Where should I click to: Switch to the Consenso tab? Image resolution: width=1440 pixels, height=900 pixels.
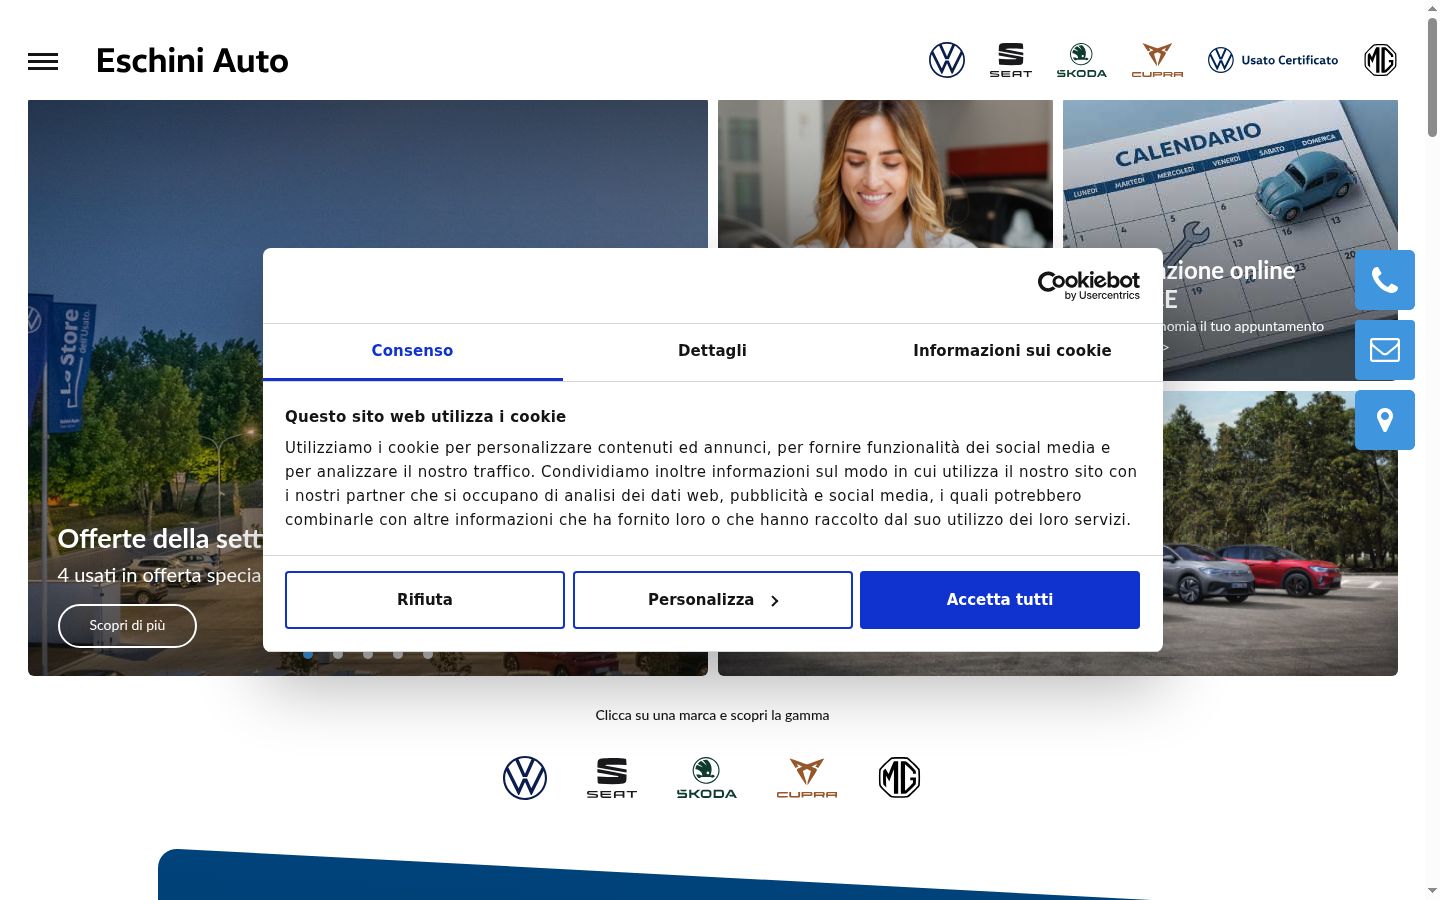(x=413, y=351)
